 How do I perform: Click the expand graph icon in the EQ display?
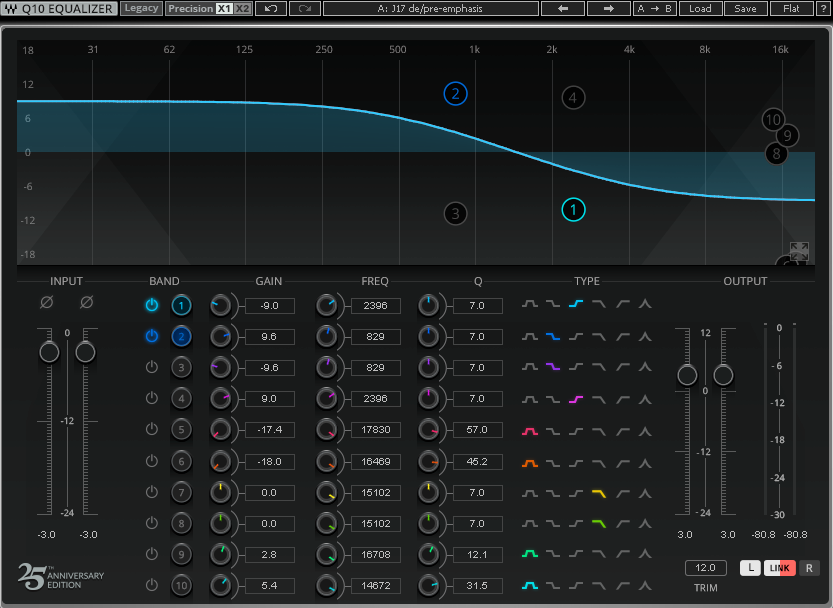point(799,251)
